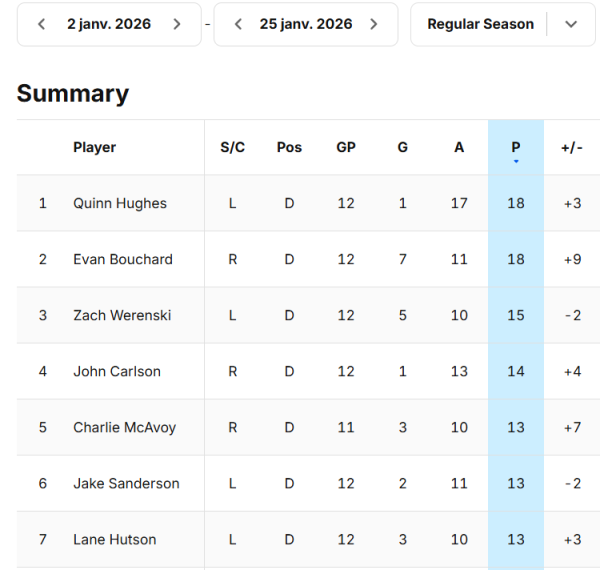600x570 pixels.
Task: Open Lane Hutson player page
Action: point(115,539)
